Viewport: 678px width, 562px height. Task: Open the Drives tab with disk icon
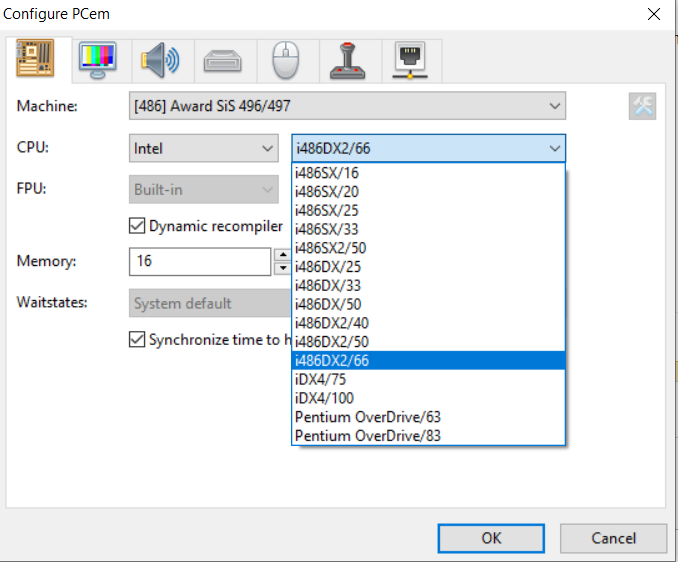coord(223,60)
